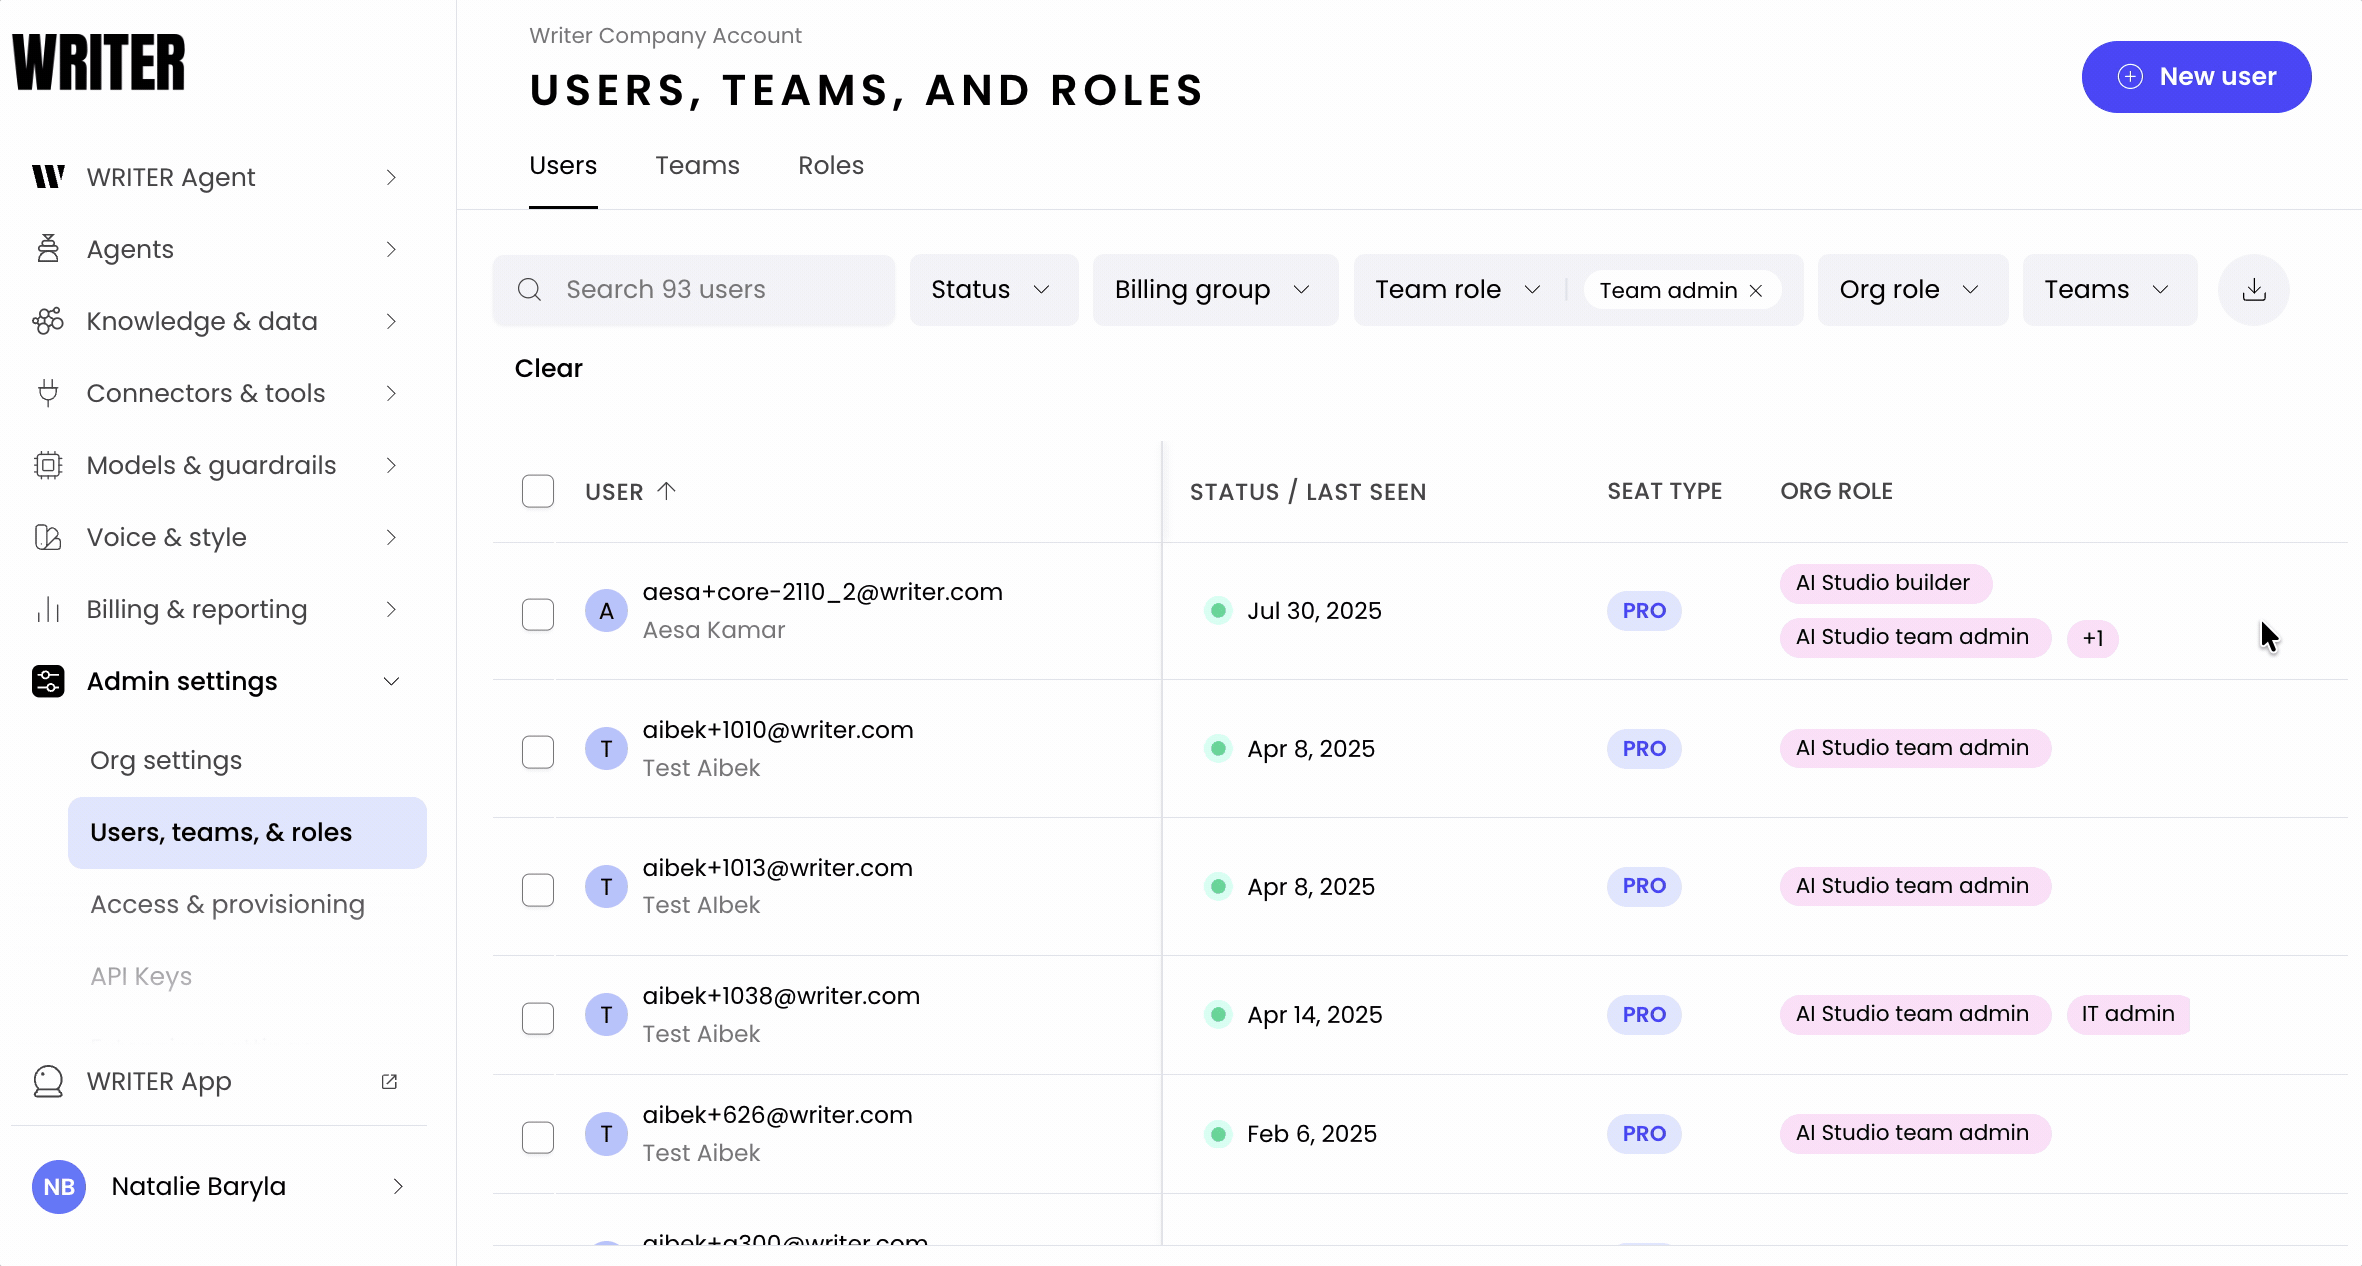
Task: Click the Models & guardrails chip icon
Action: point(48,465)
